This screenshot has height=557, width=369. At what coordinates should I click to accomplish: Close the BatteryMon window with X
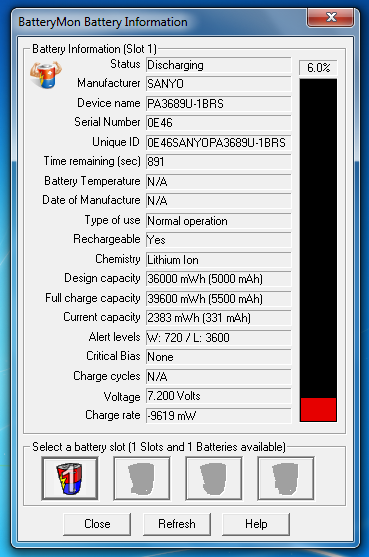(331, 17)
